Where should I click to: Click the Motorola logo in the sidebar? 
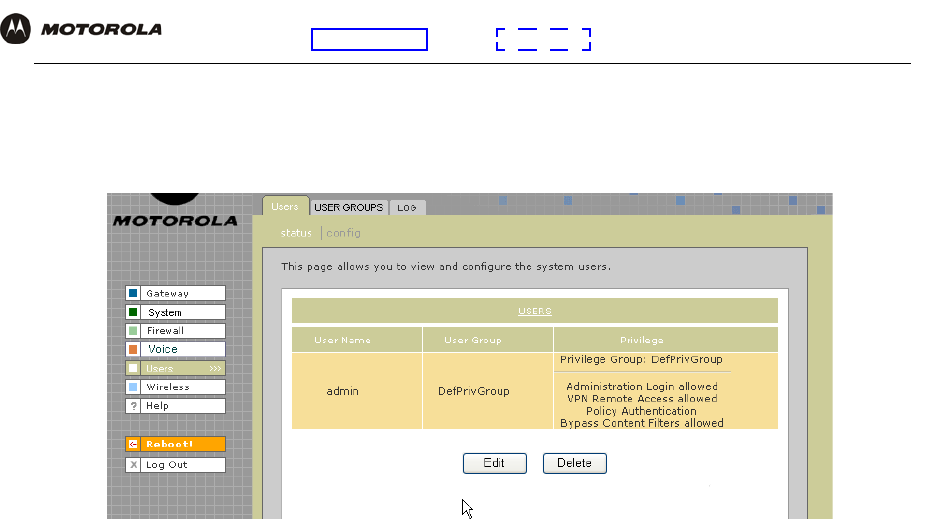pyautogui.click(x=175, y=211)
